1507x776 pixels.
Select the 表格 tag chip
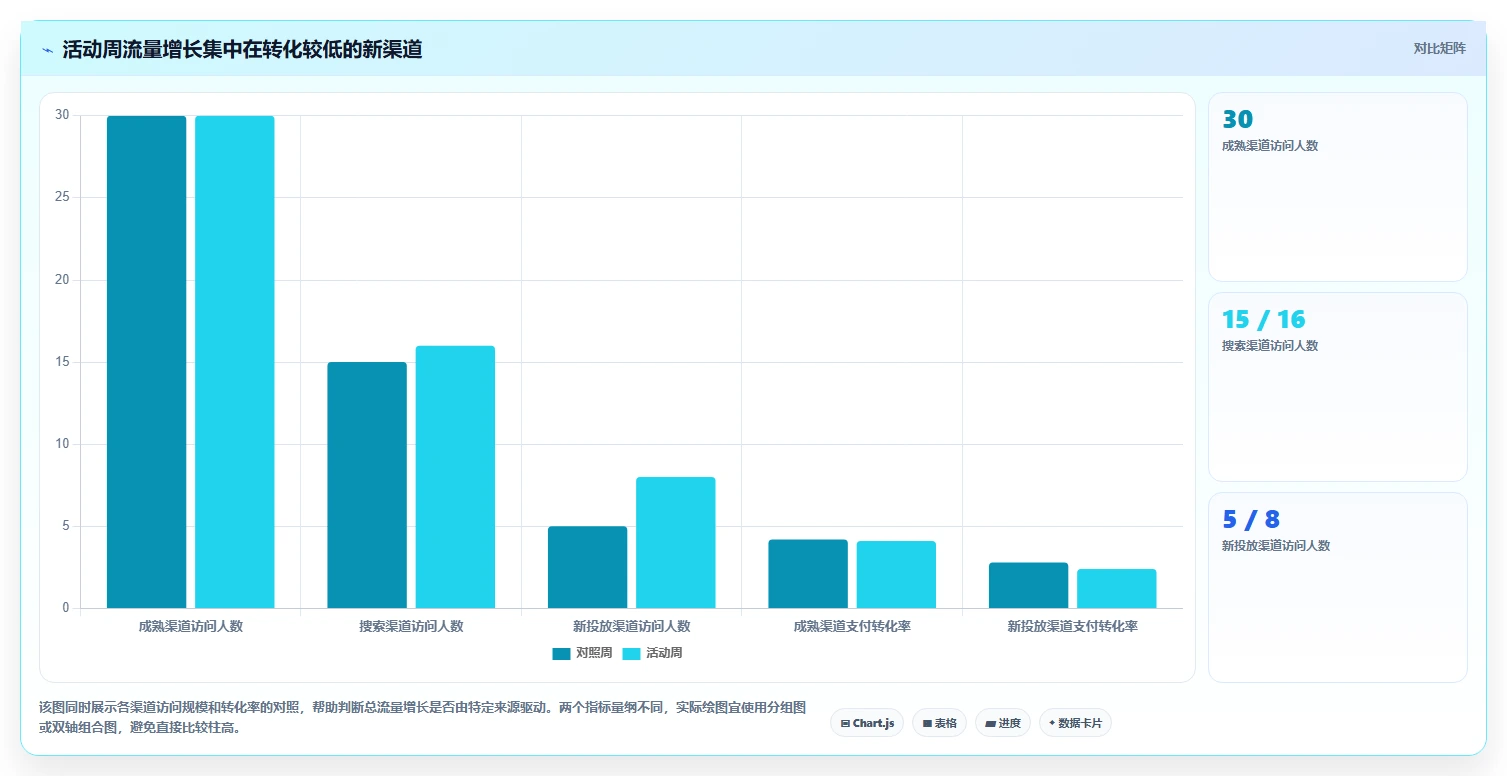(x=939, y=722)
